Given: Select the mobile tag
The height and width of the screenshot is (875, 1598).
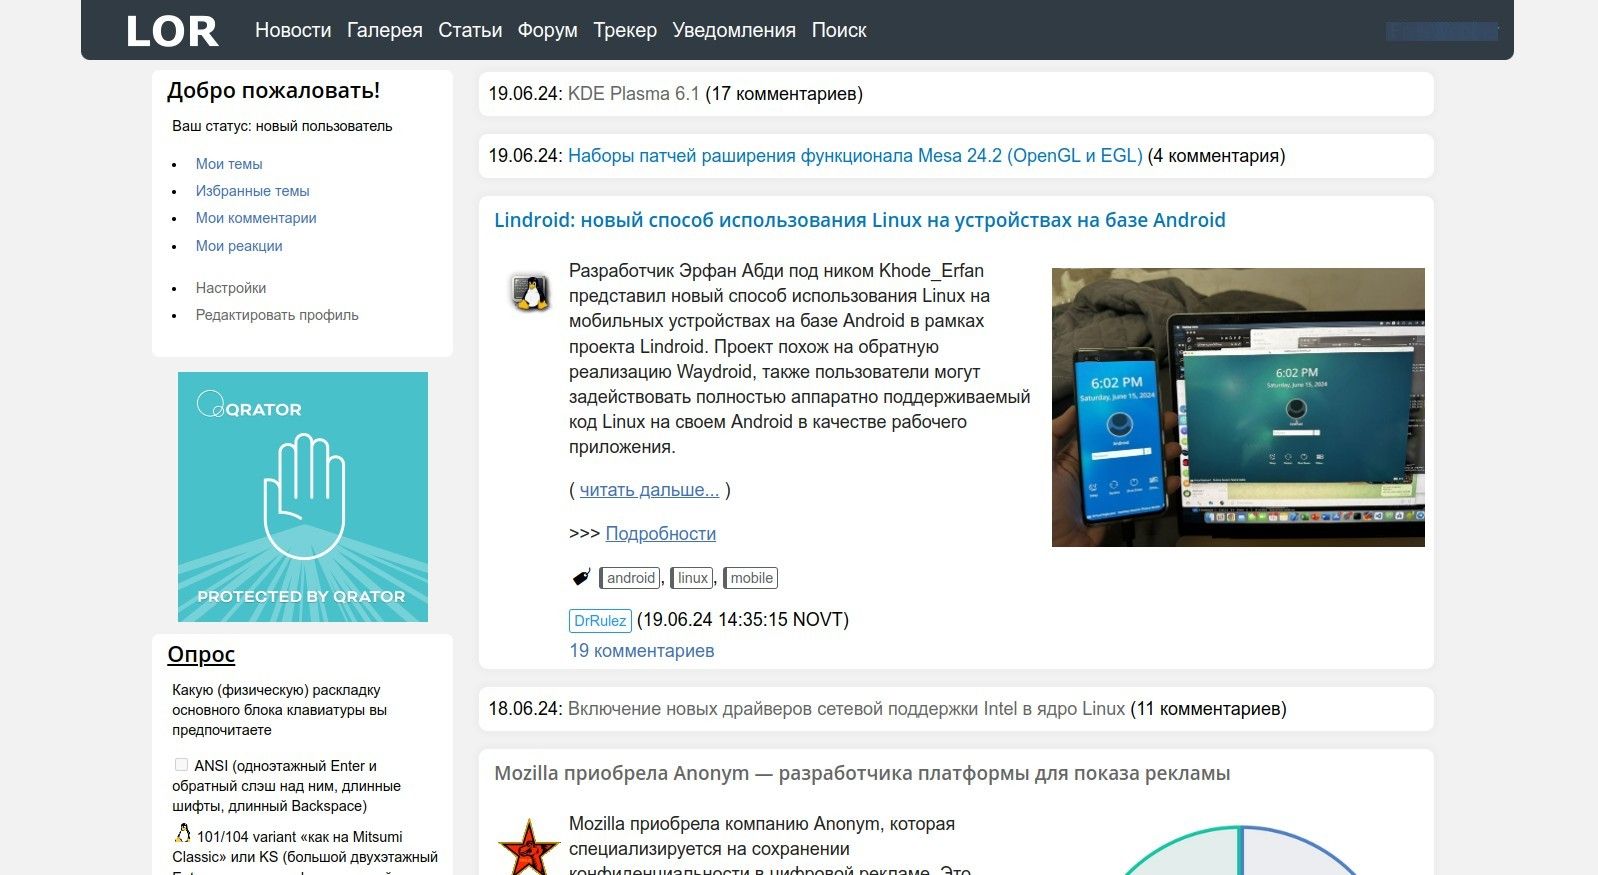Looking at the screenshot, I should (x=751, y=578).
